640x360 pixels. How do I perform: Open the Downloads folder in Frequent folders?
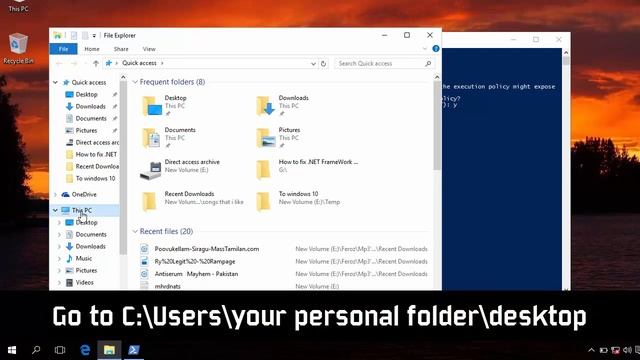265,106
